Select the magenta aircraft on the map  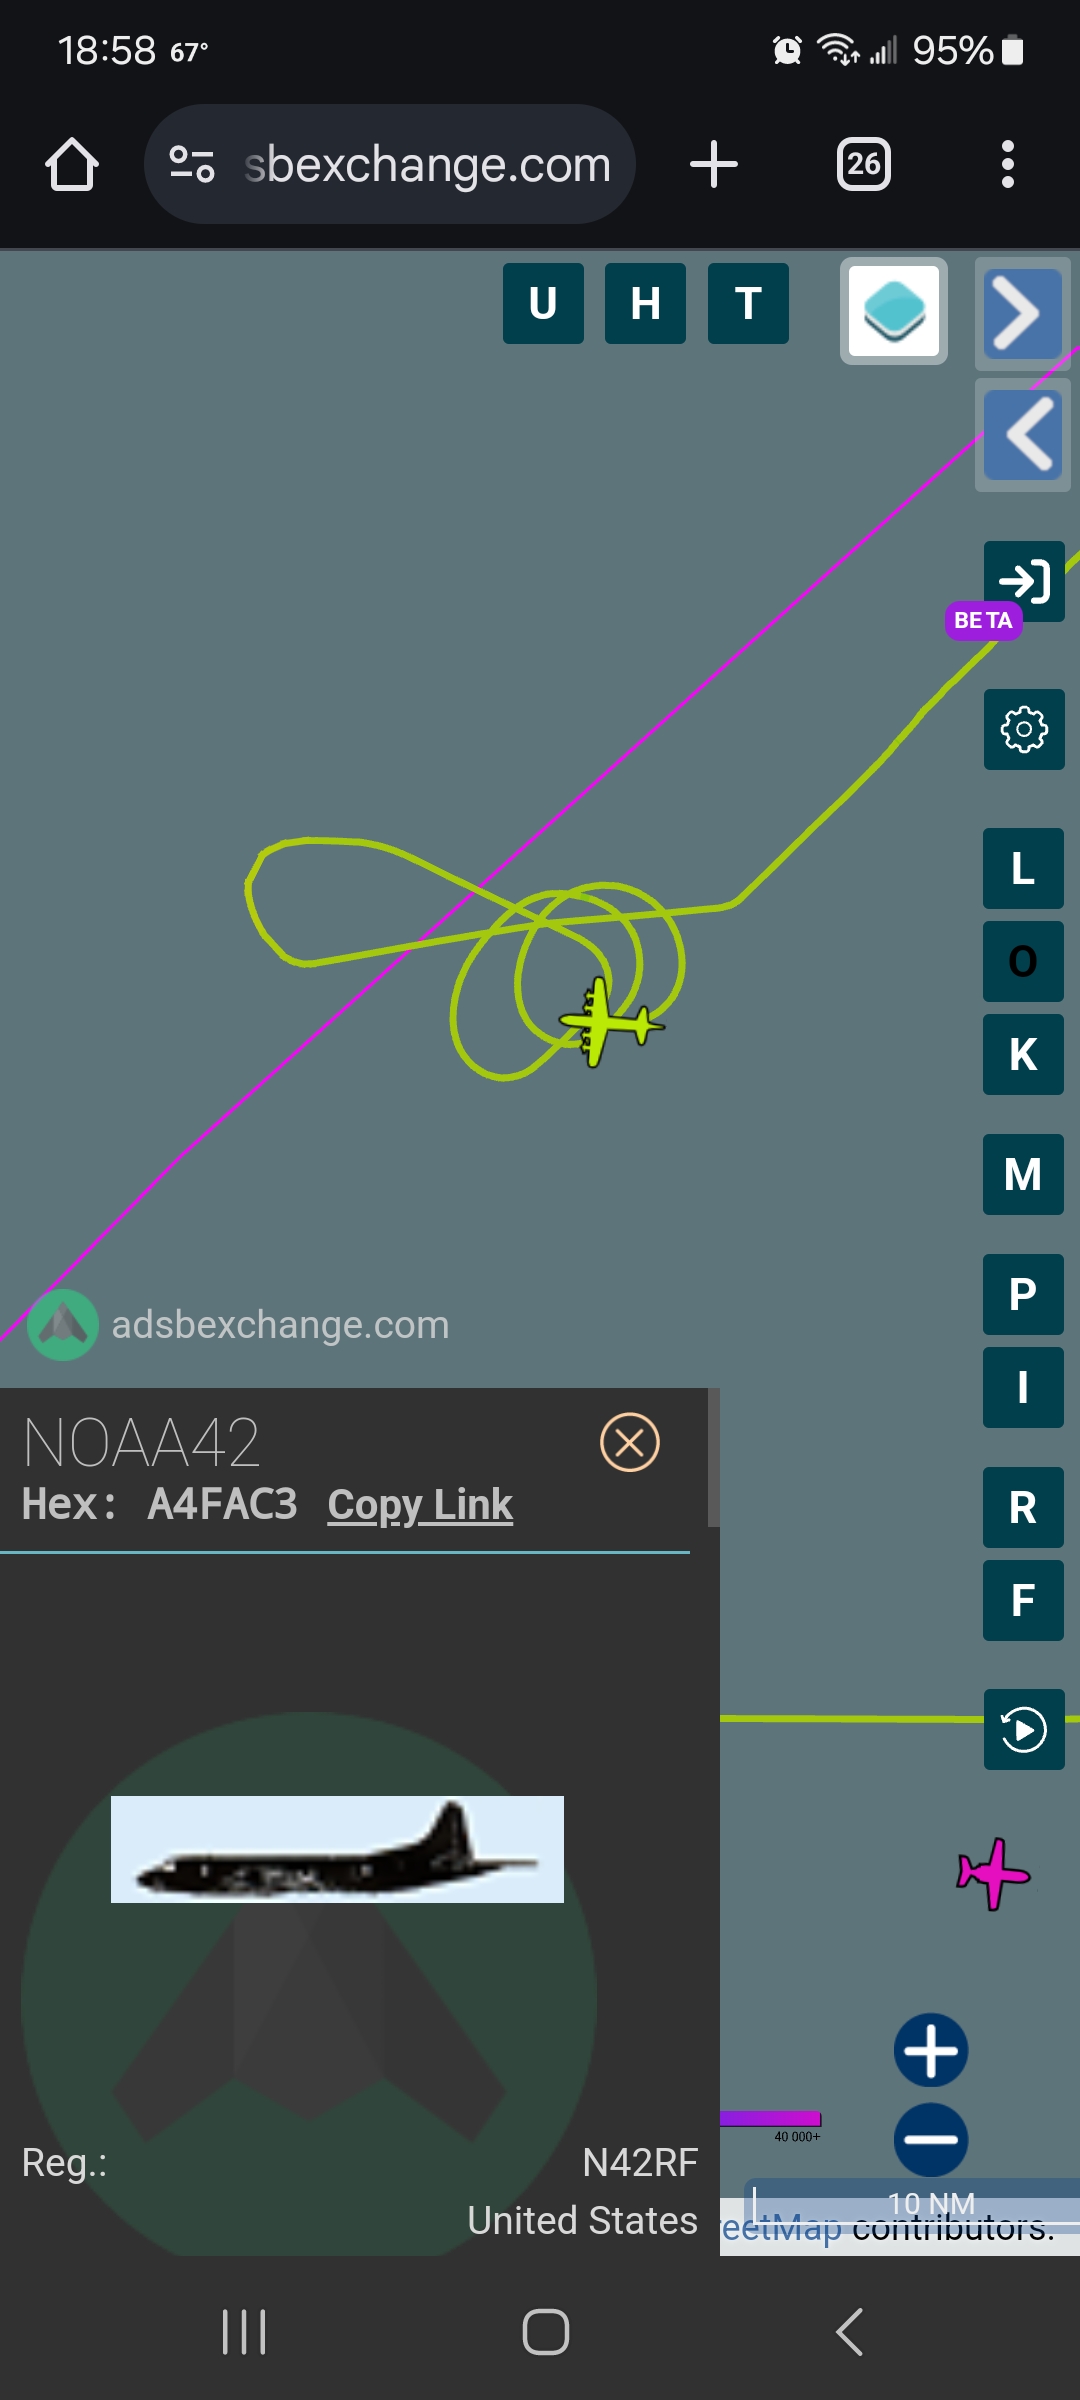pyautogui.click(x=992, y=1873)
